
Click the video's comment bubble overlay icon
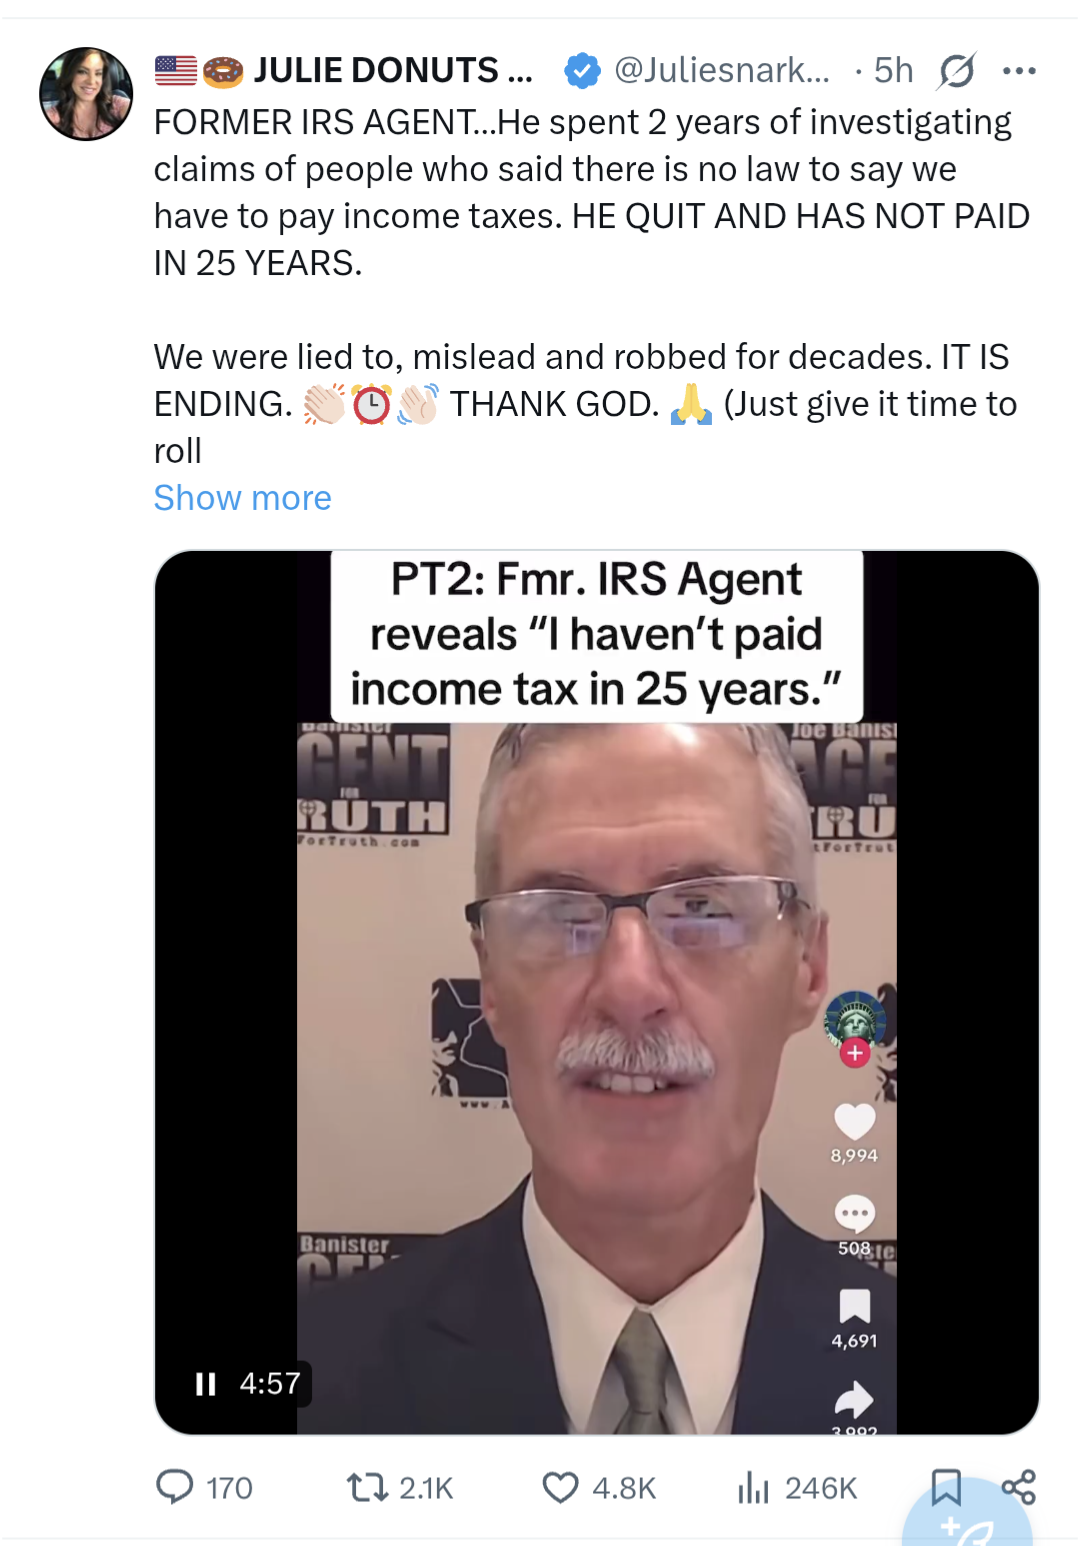point(854,1213)
